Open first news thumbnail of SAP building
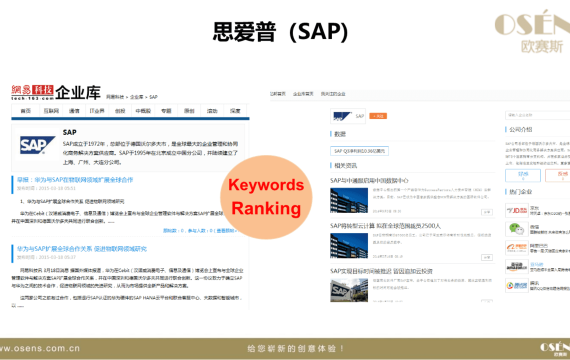Image resolution: width=570 pixels, height=360 pixels. click(x=349, y=200)
